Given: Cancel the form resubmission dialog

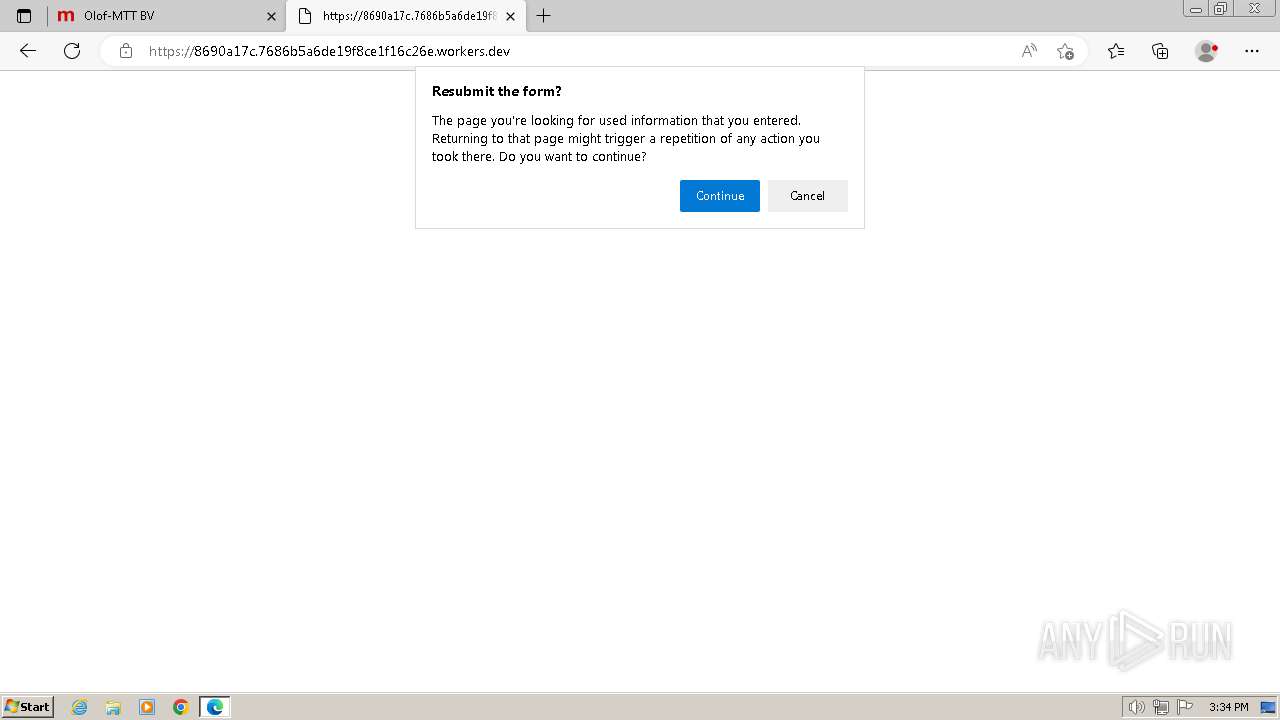Looking at the screenshot, I should 807,196.
